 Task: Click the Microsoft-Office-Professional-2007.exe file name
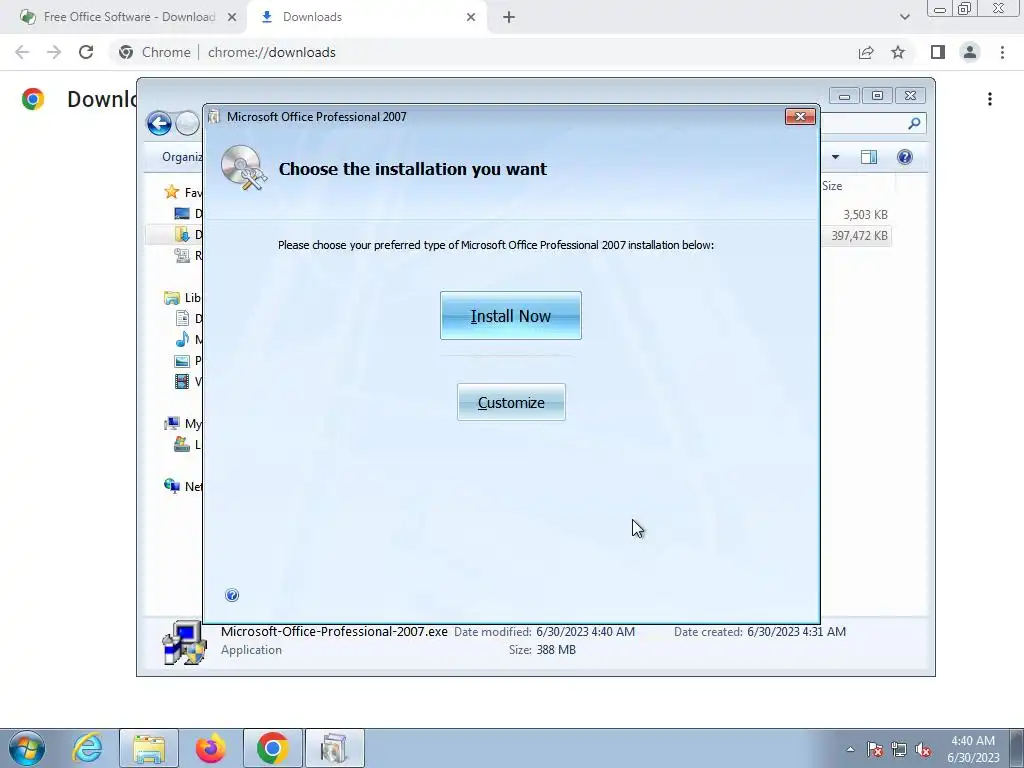click(334, 632)
